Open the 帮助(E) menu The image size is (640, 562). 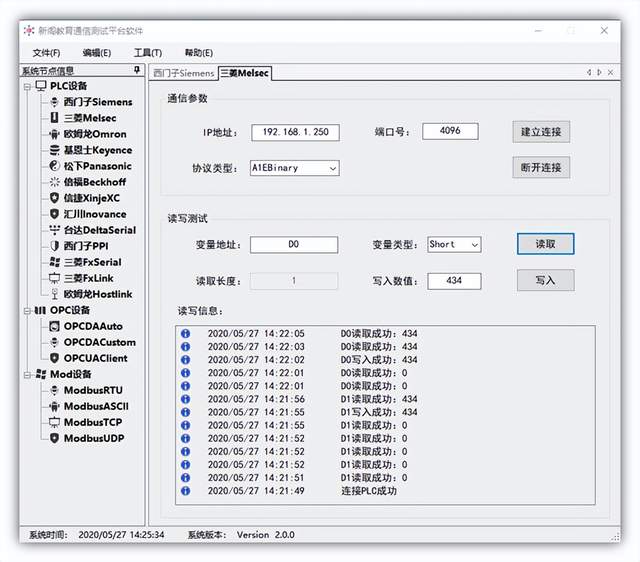point(198,53)
